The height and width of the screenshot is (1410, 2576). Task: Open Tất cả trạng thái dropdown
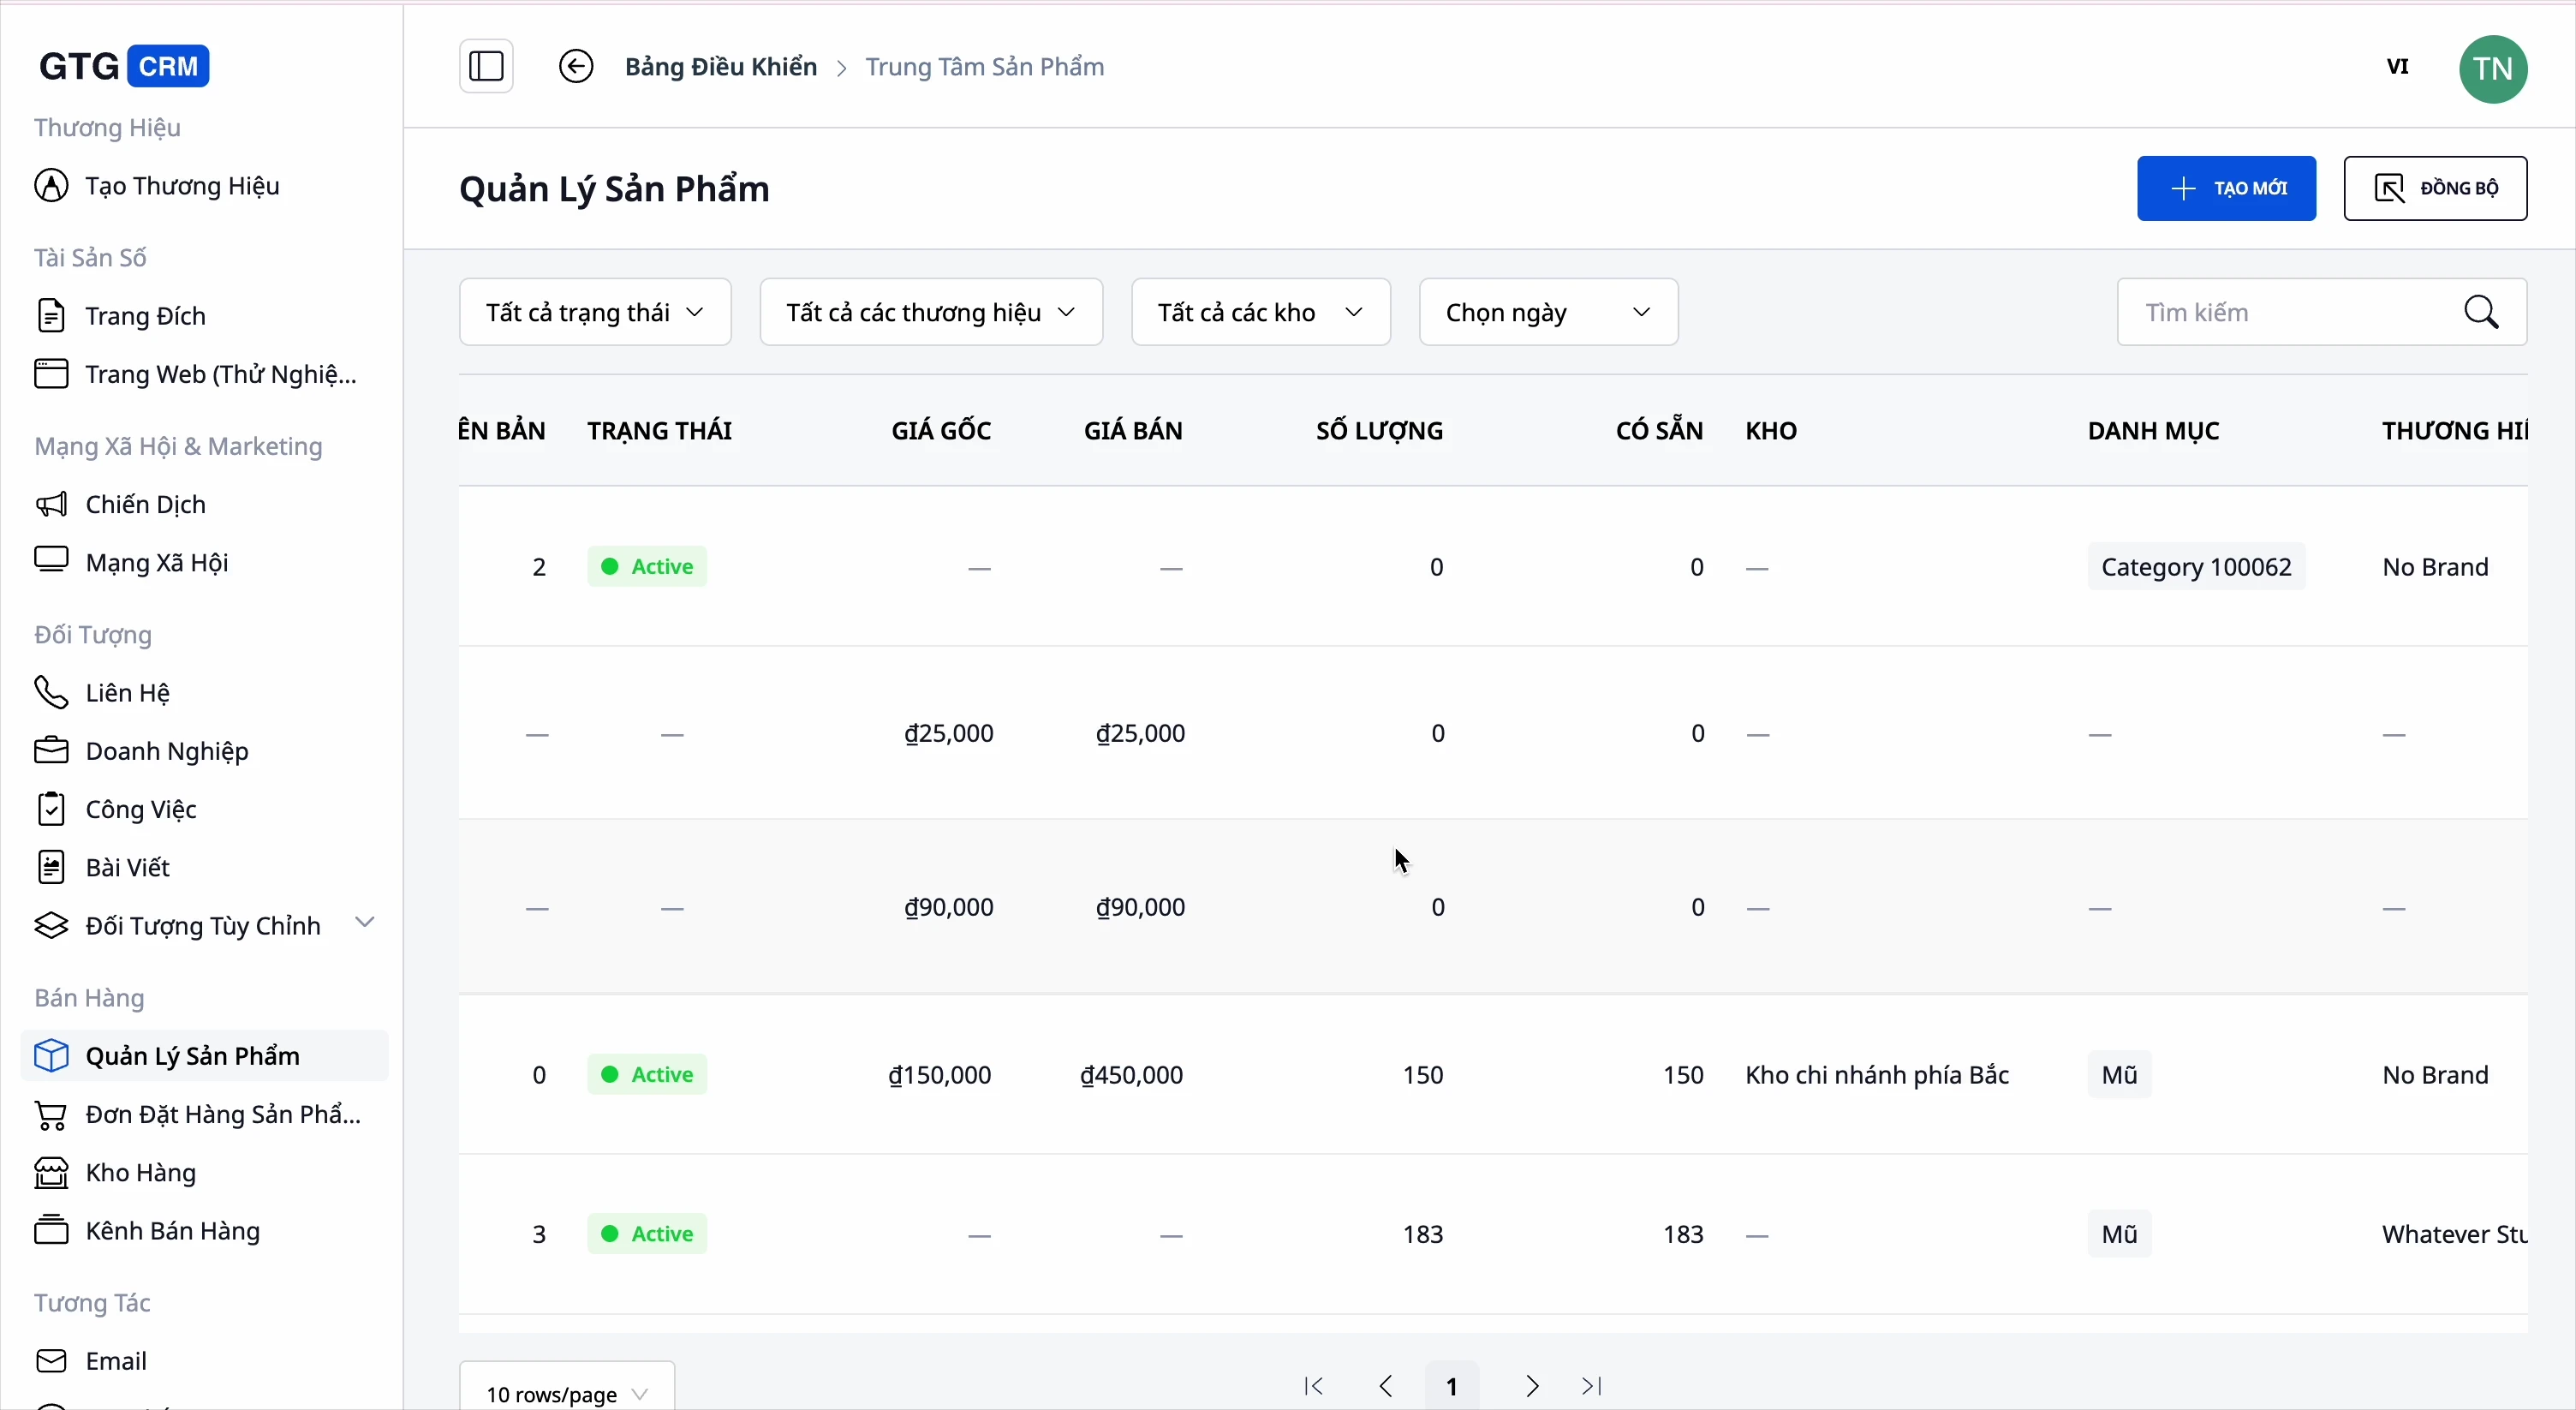[x=595, y=313]
